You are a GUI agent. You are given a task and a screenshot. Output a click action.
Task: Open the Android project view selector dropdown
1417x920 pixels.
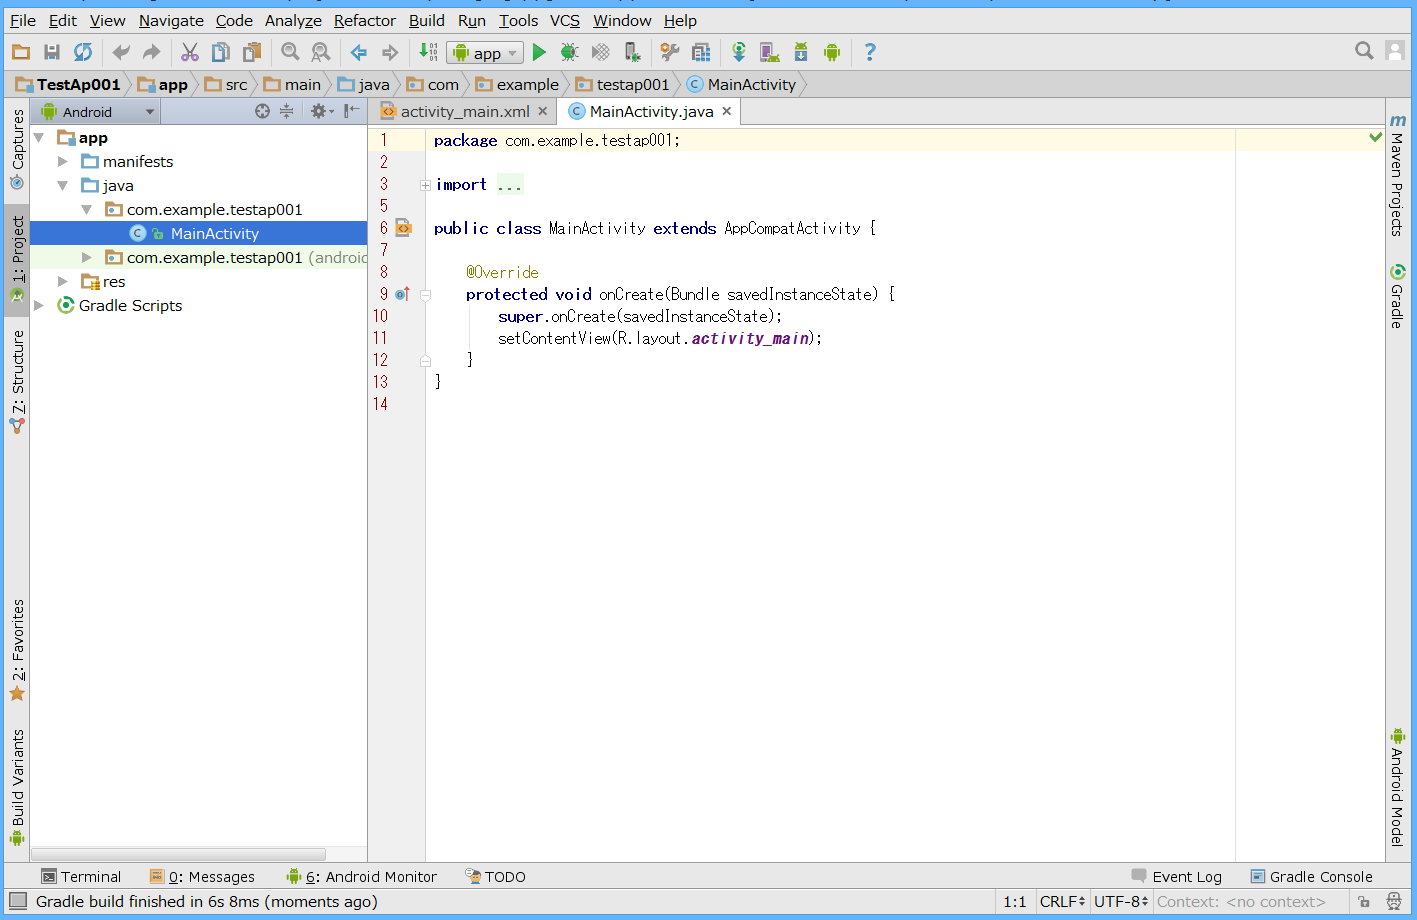click(94, 111)
